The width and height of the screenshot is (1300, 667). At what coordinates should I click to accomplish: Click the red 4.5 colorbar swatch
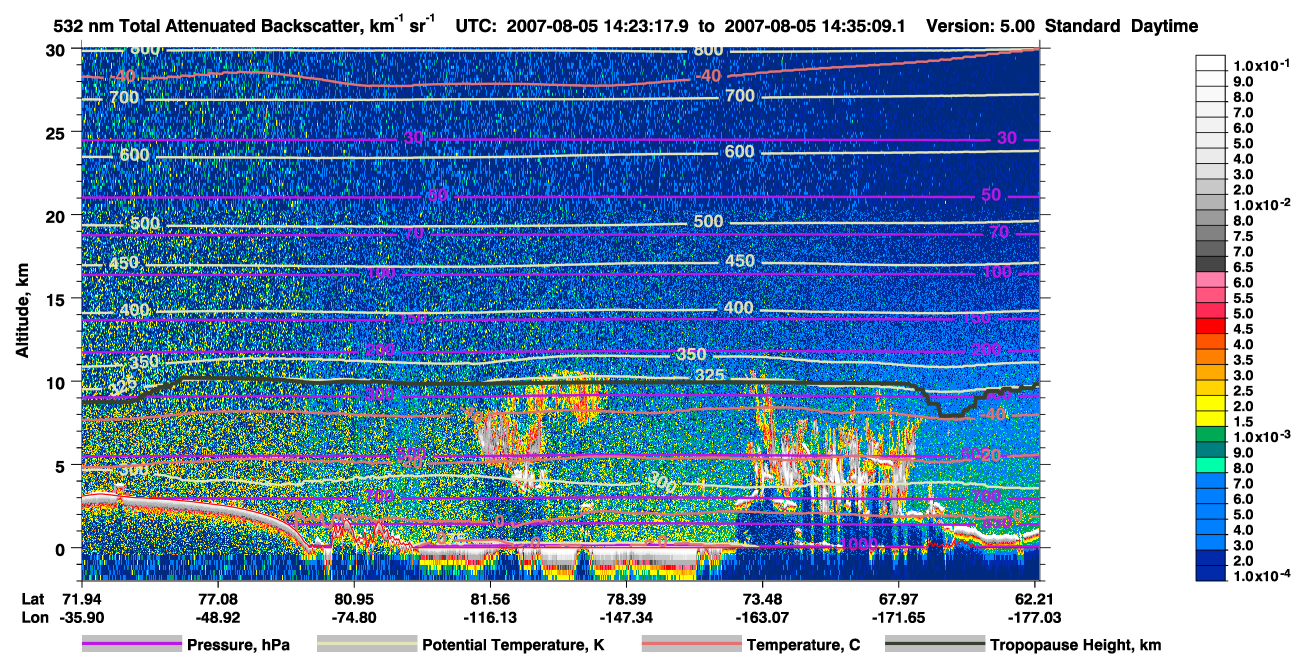pos(1211,328)
